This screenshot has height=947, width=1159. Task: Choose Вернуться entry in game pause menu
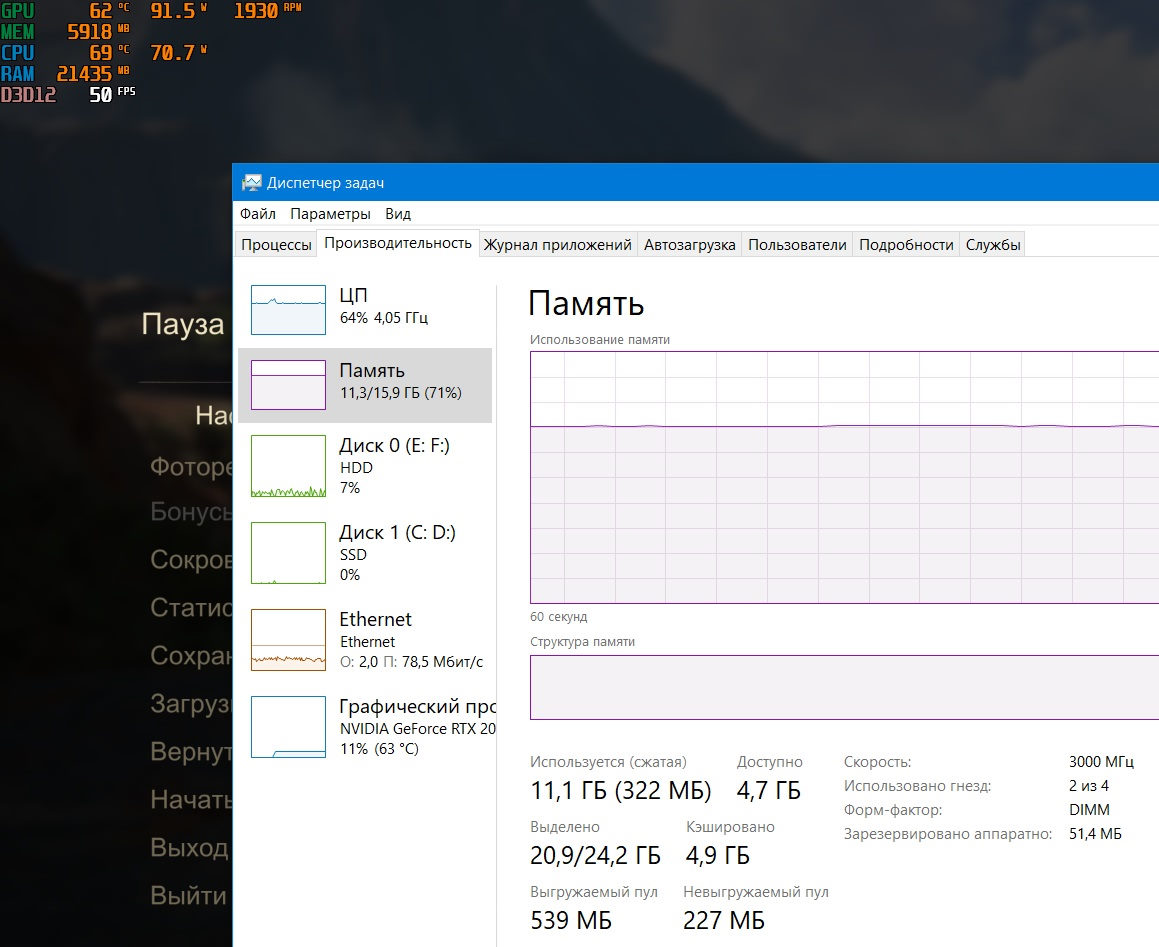191,751
